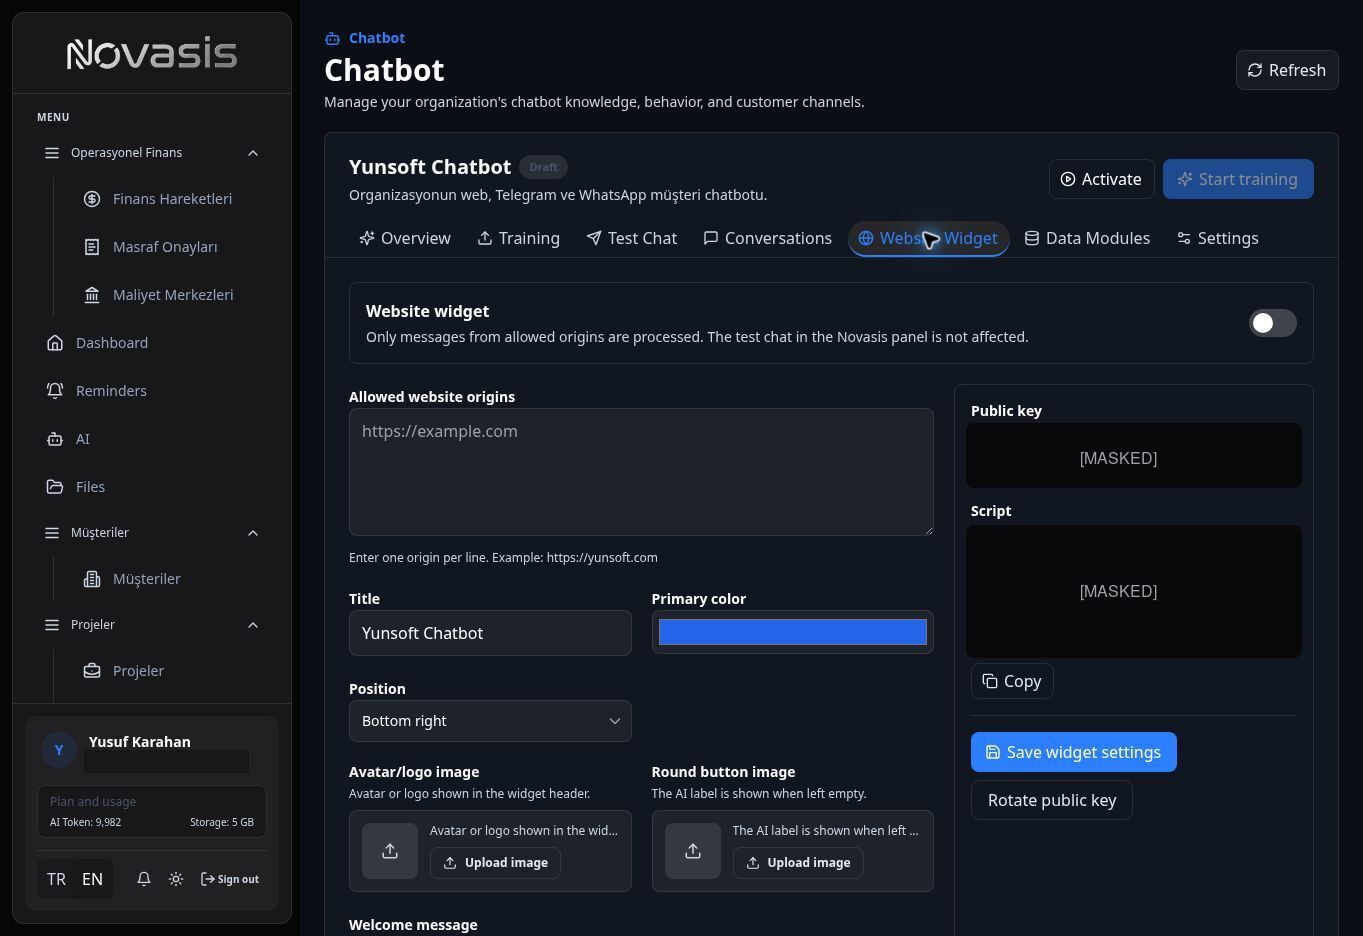Click the Reminders alarm bell icon
This screenshot has width=1363, height=936.
pos(55,391)
